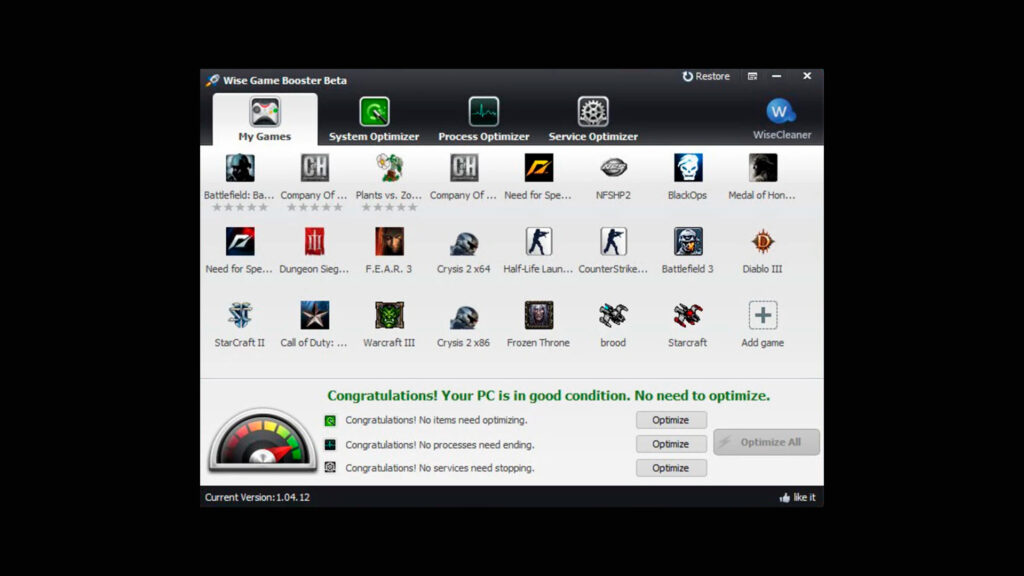Click the Frozen Throne game icon

coord(538,316)
